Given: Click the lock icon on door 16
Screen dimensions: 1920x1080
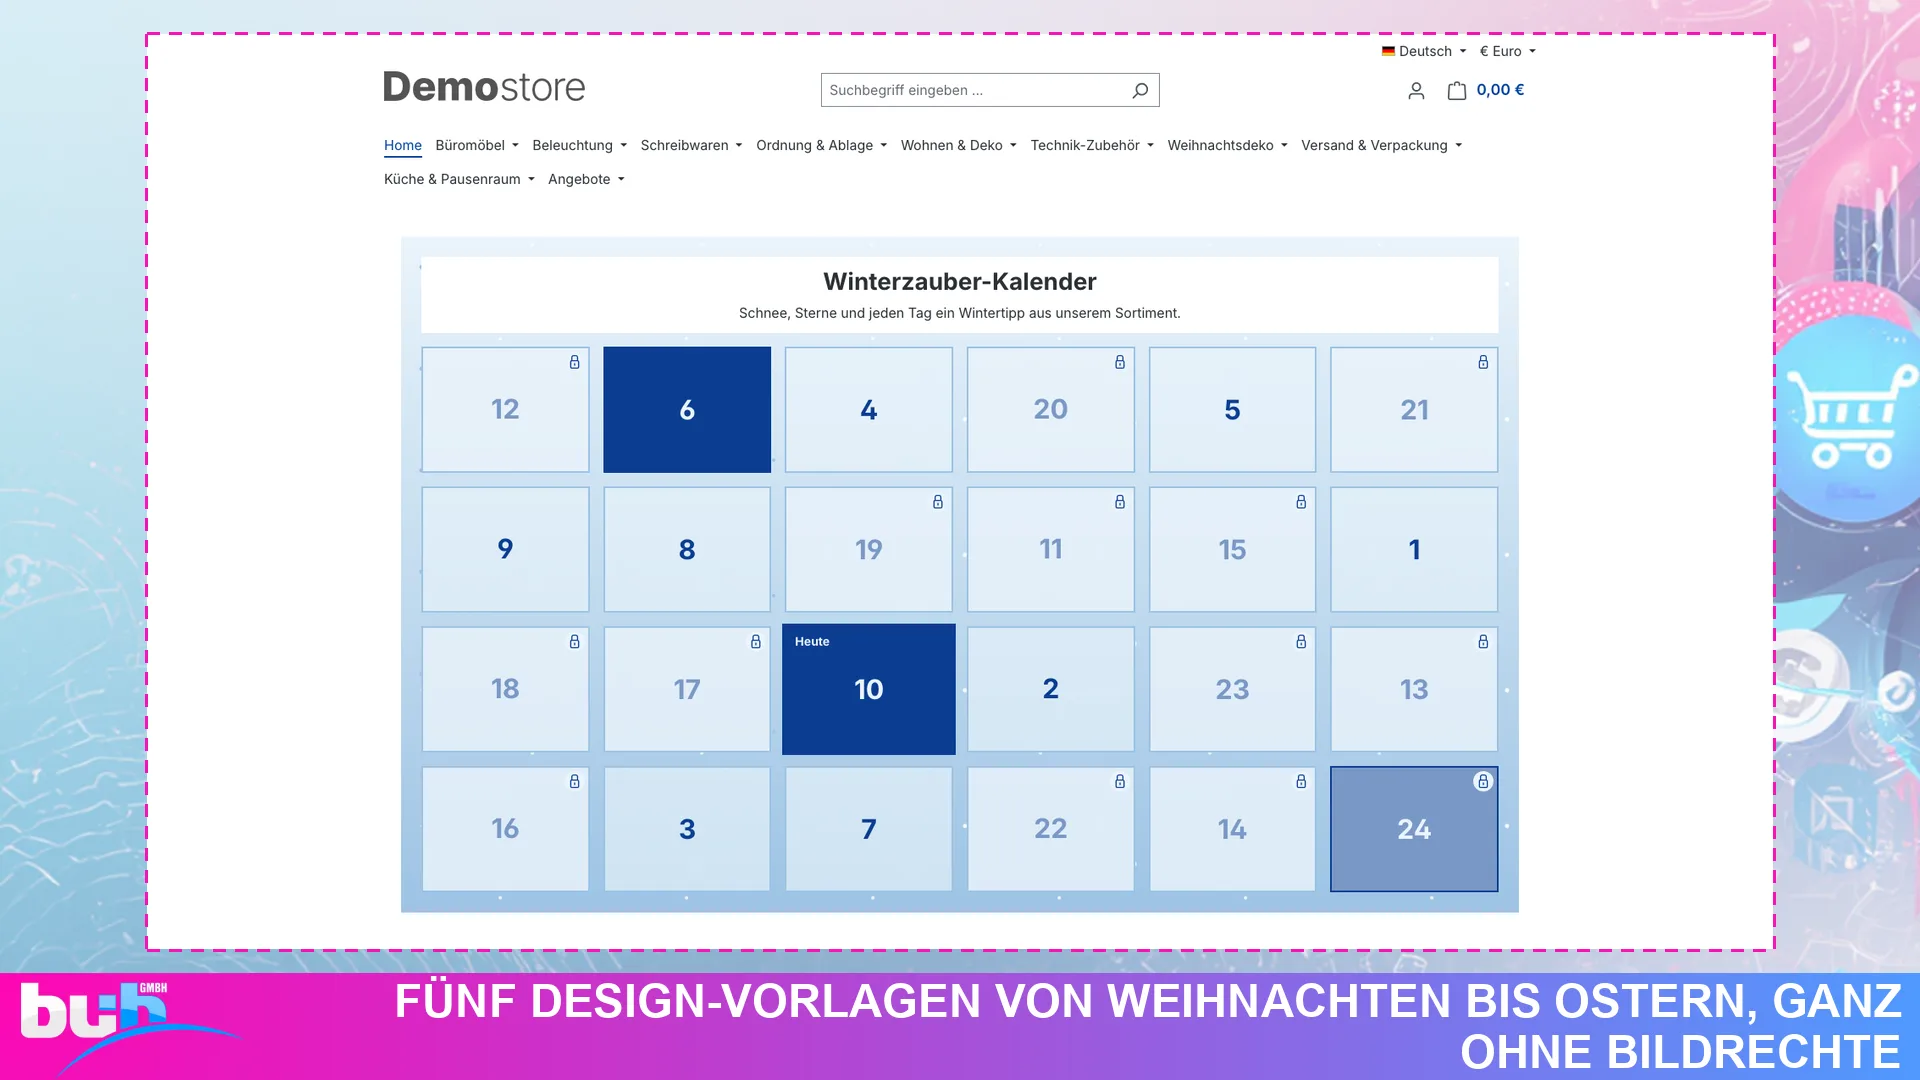Looking at the screenshot, I should [x=575, y=781].
